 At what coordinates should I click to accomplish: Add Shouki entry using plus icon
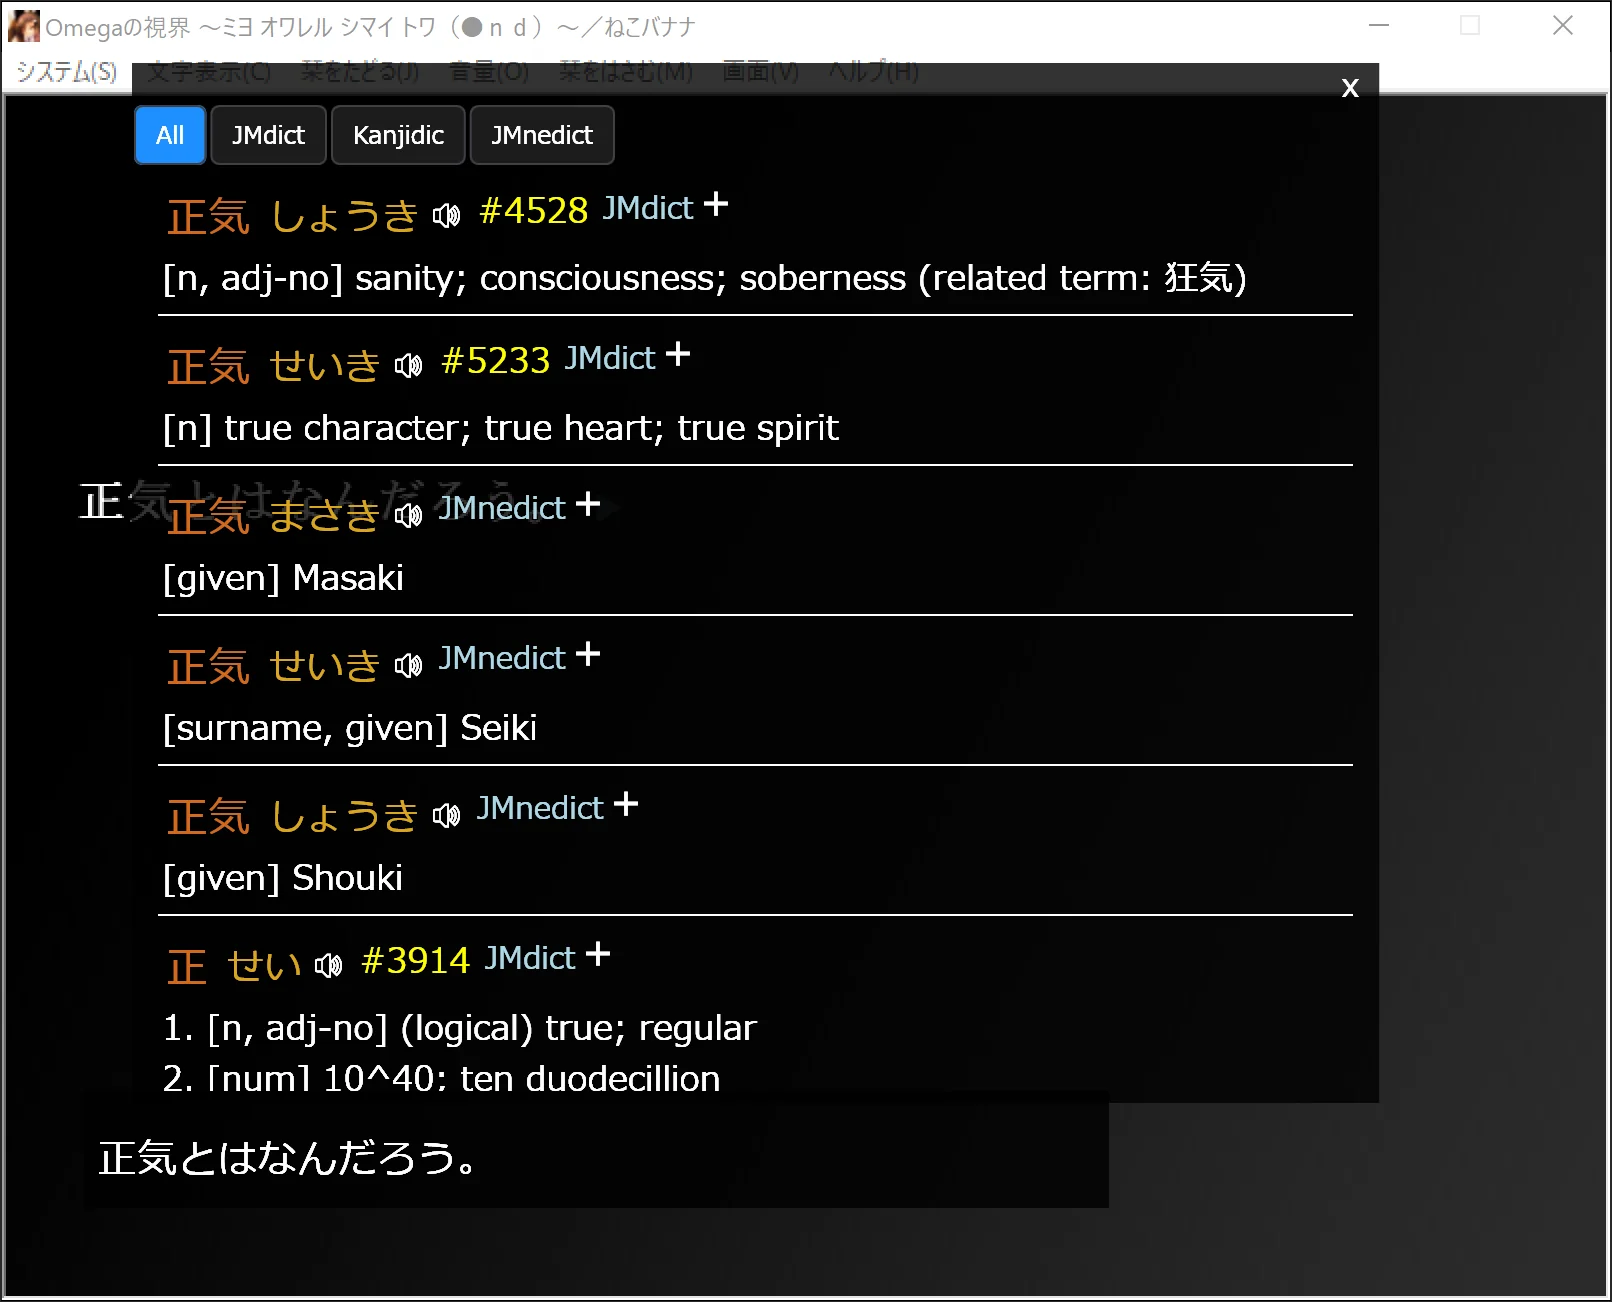pyautogui.click(x=626, y=803)
